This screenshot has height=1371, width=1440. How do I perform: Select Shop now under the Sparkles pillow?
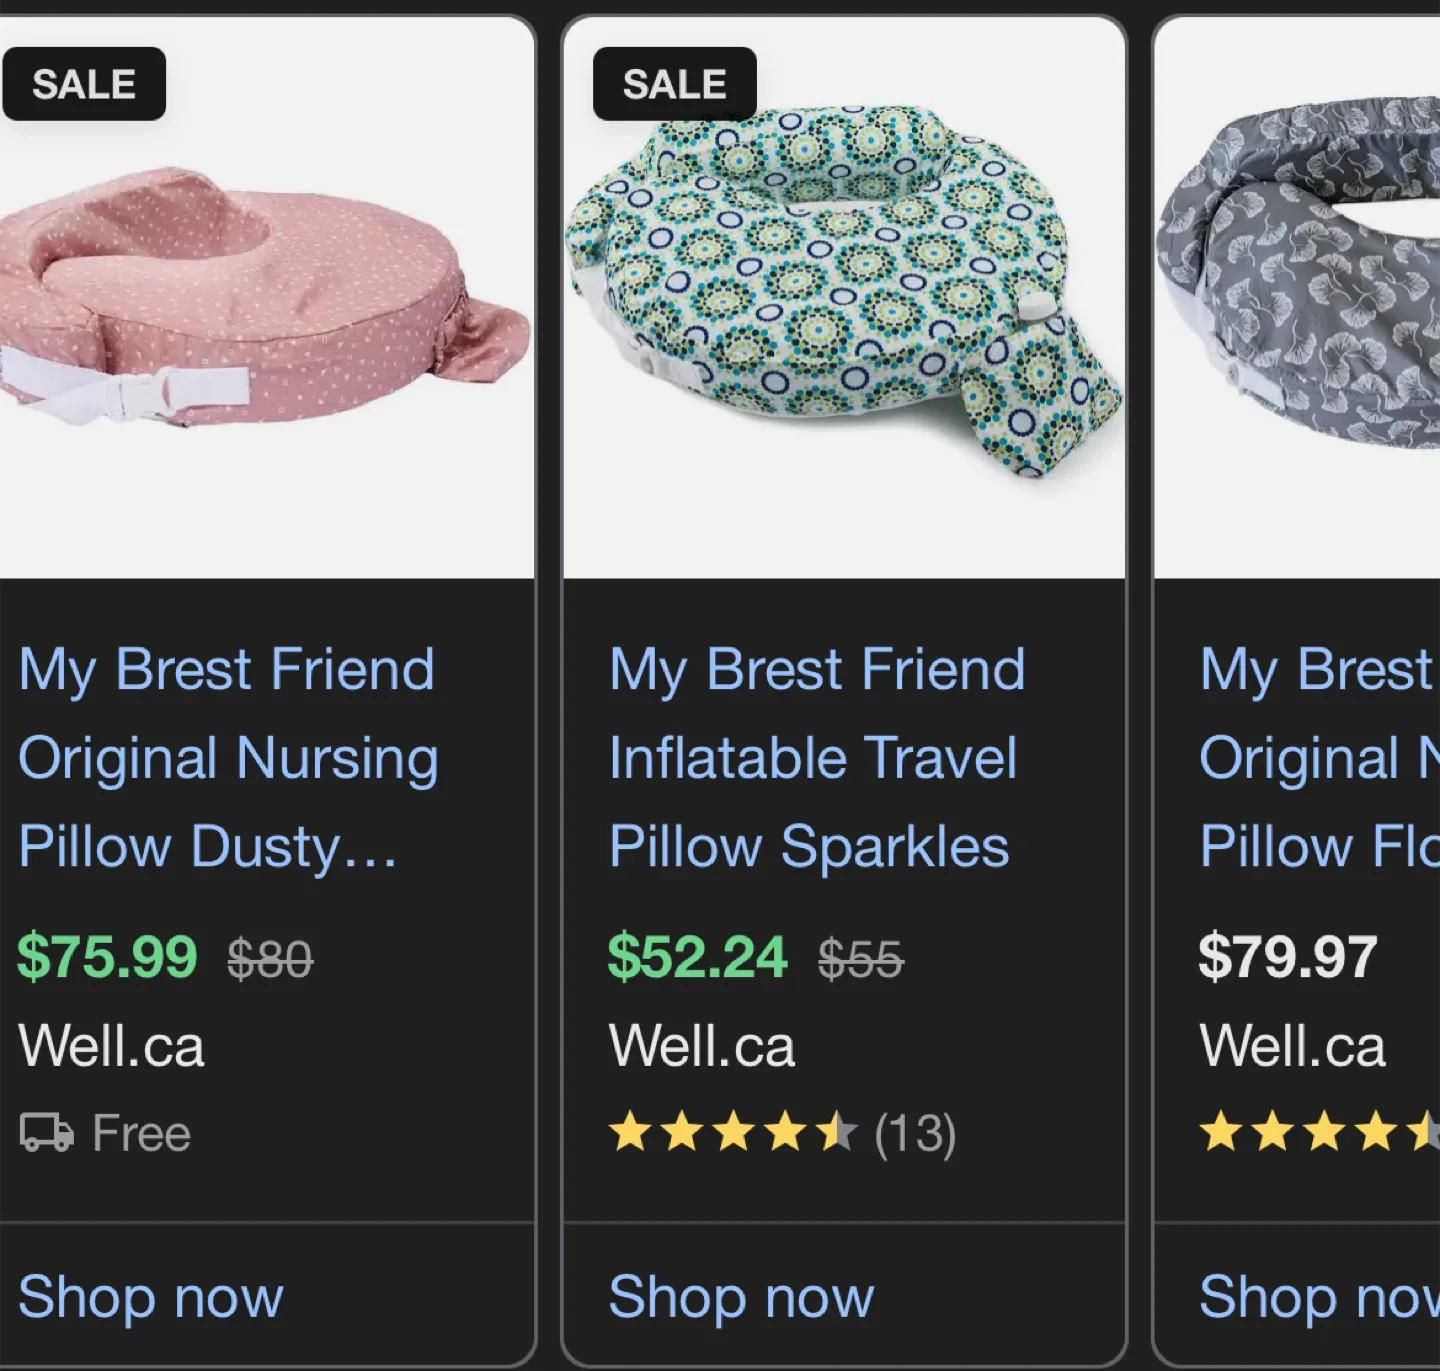click(x=740, y=1296)
